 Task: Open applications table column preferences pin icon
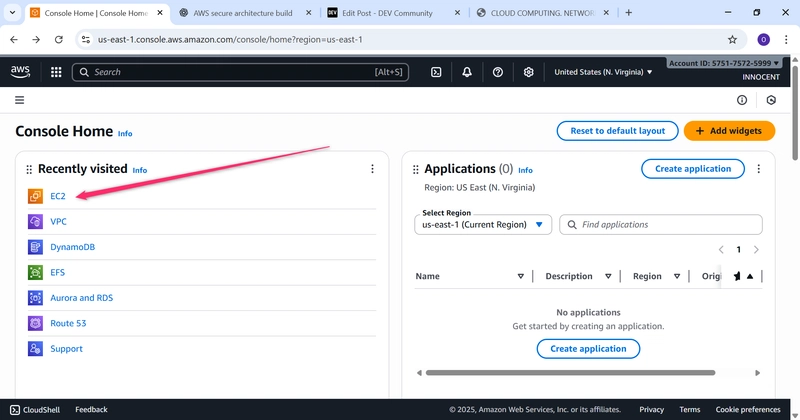(x=737, y=276)
